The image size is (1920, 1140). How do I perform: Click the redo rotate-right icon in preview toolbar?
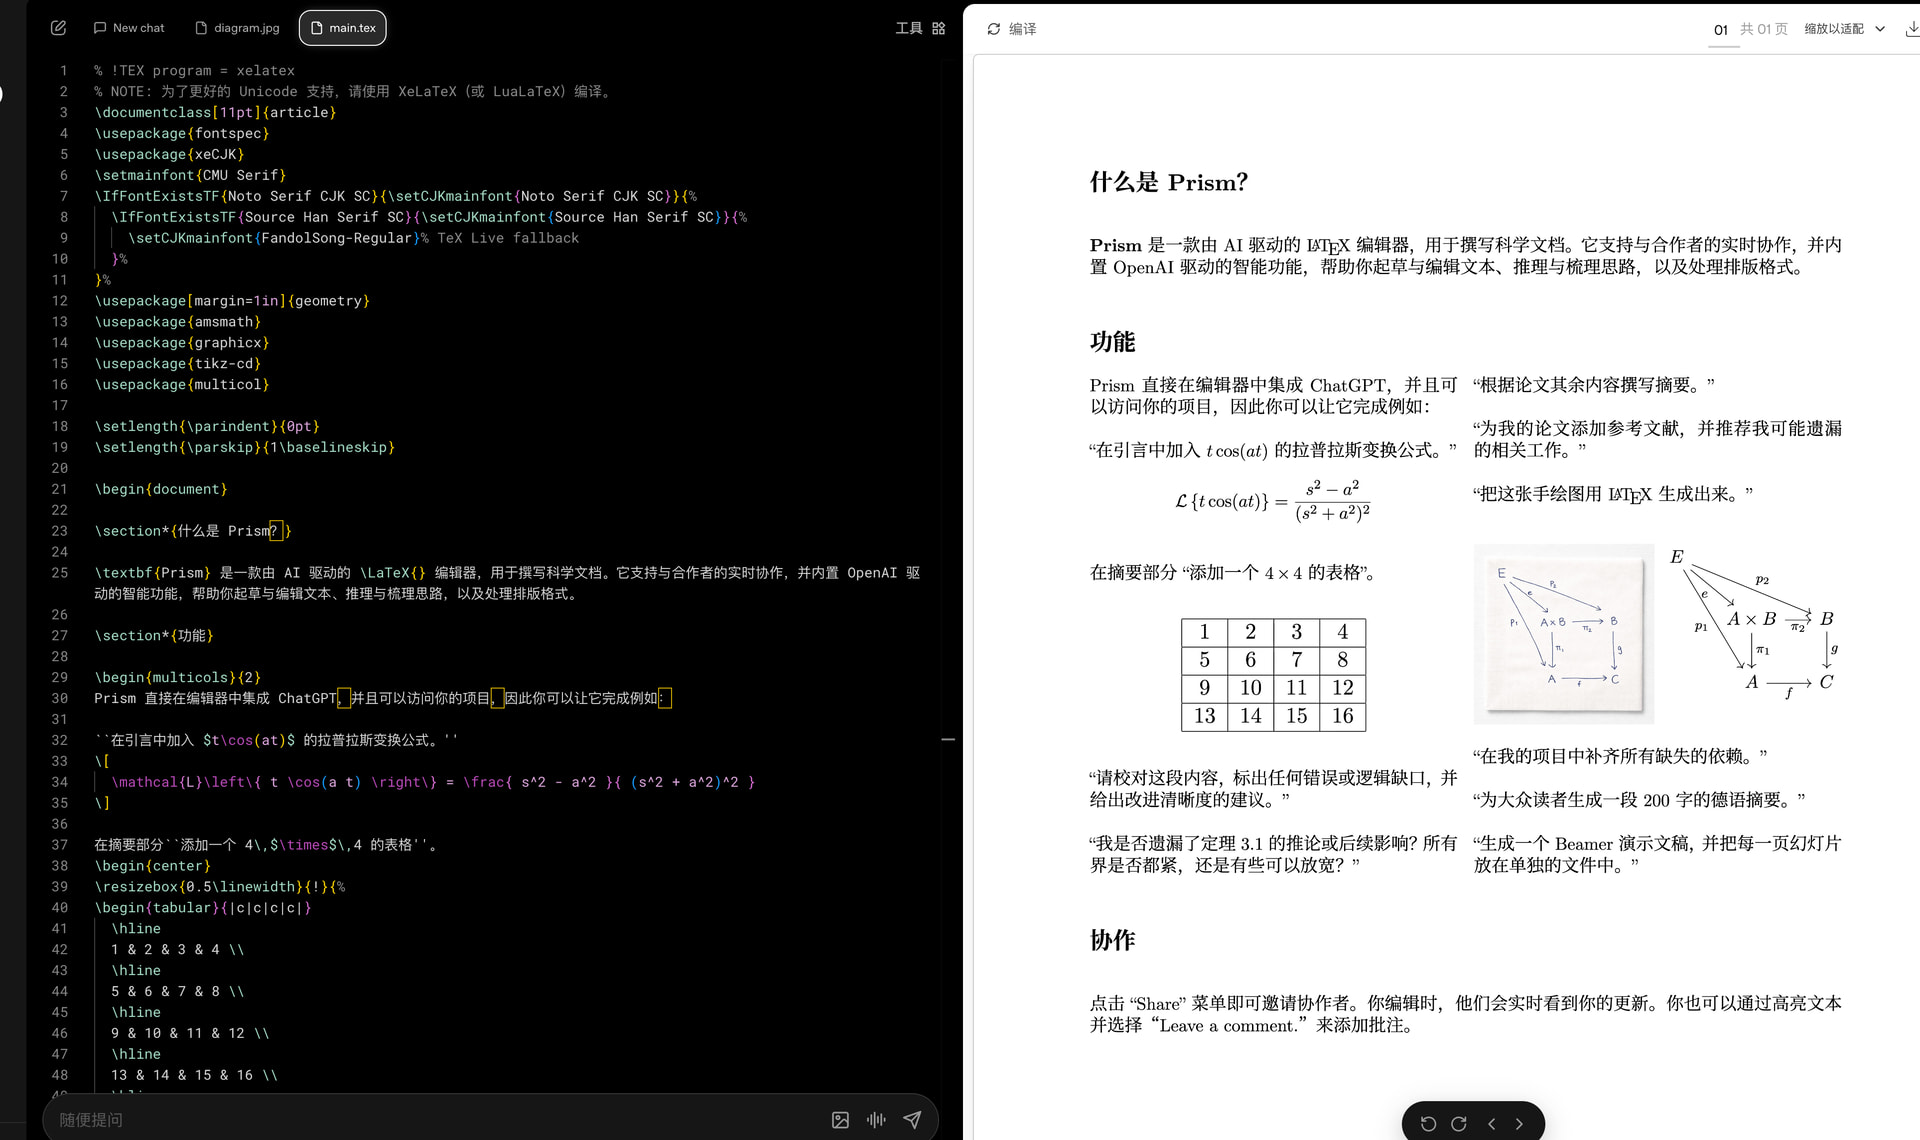1459,1124
